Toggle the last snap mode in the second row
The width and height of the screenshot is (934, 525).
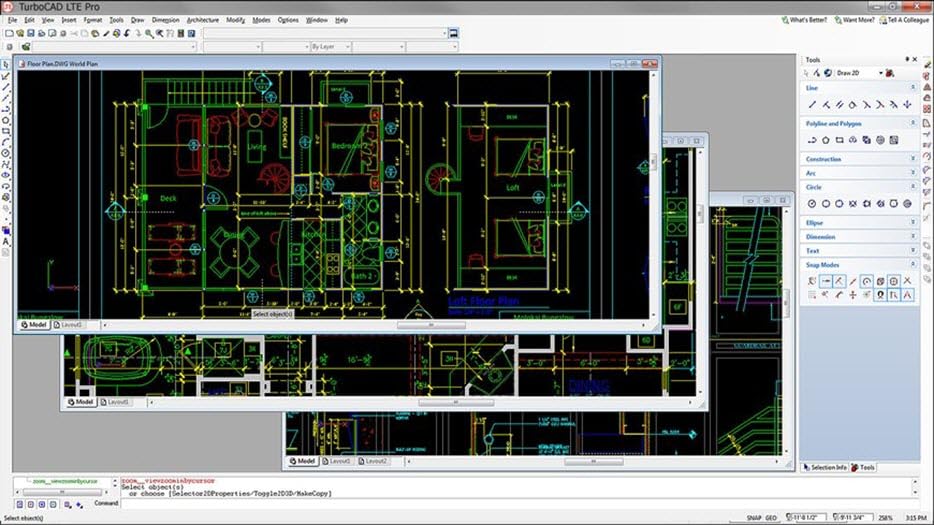[x=907, y=295]
